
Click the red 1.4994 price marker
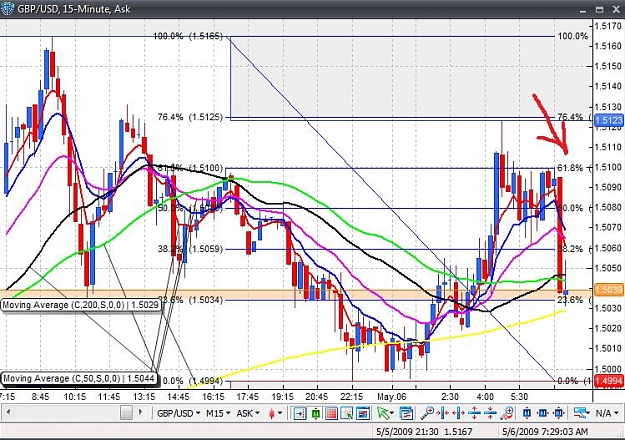[x=609, y=381]
